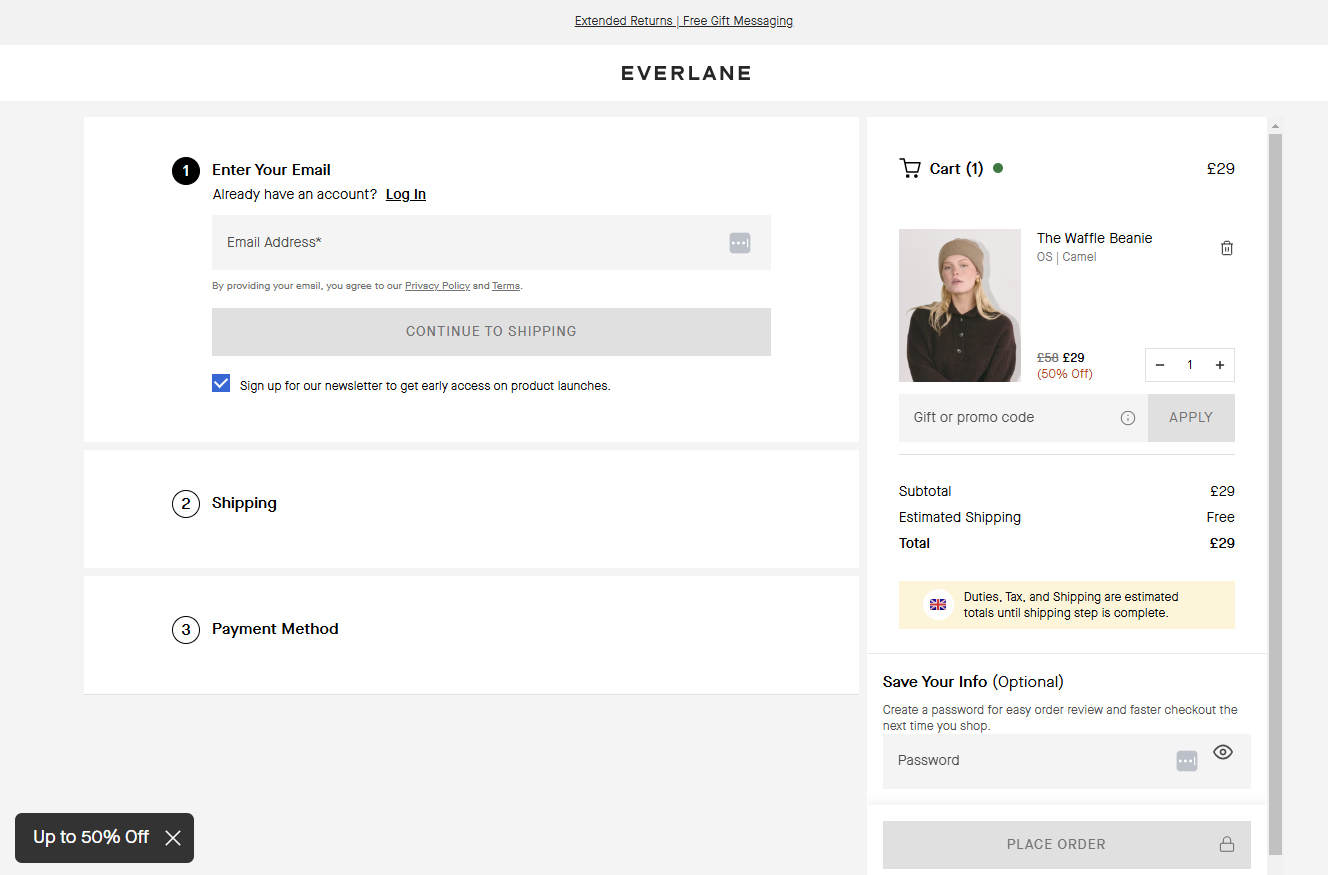Open the Waffle Beanie product thumbnail
The height and width of the screenshot is (875, 1328).
pos(960,305)
